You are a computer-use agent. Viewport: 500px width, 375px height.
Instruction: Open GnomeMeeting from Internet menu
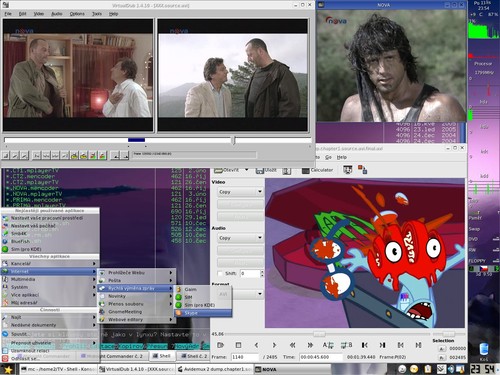point(136,312)
